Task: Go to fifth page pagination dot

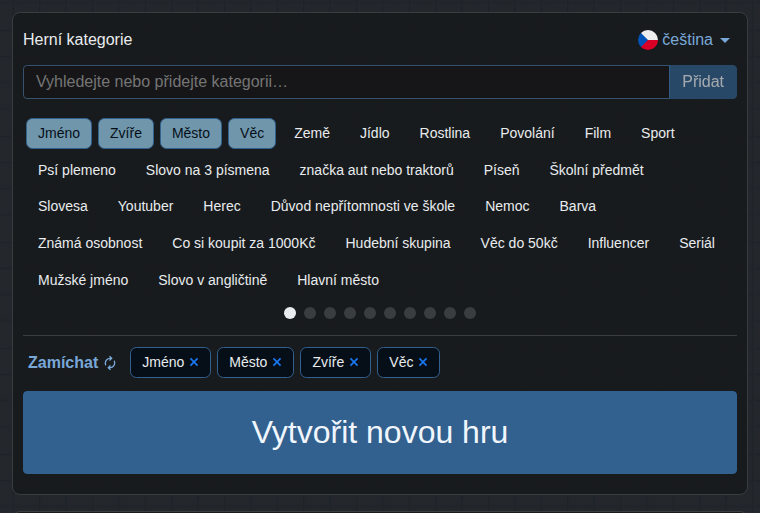Action: pos(370,313)
